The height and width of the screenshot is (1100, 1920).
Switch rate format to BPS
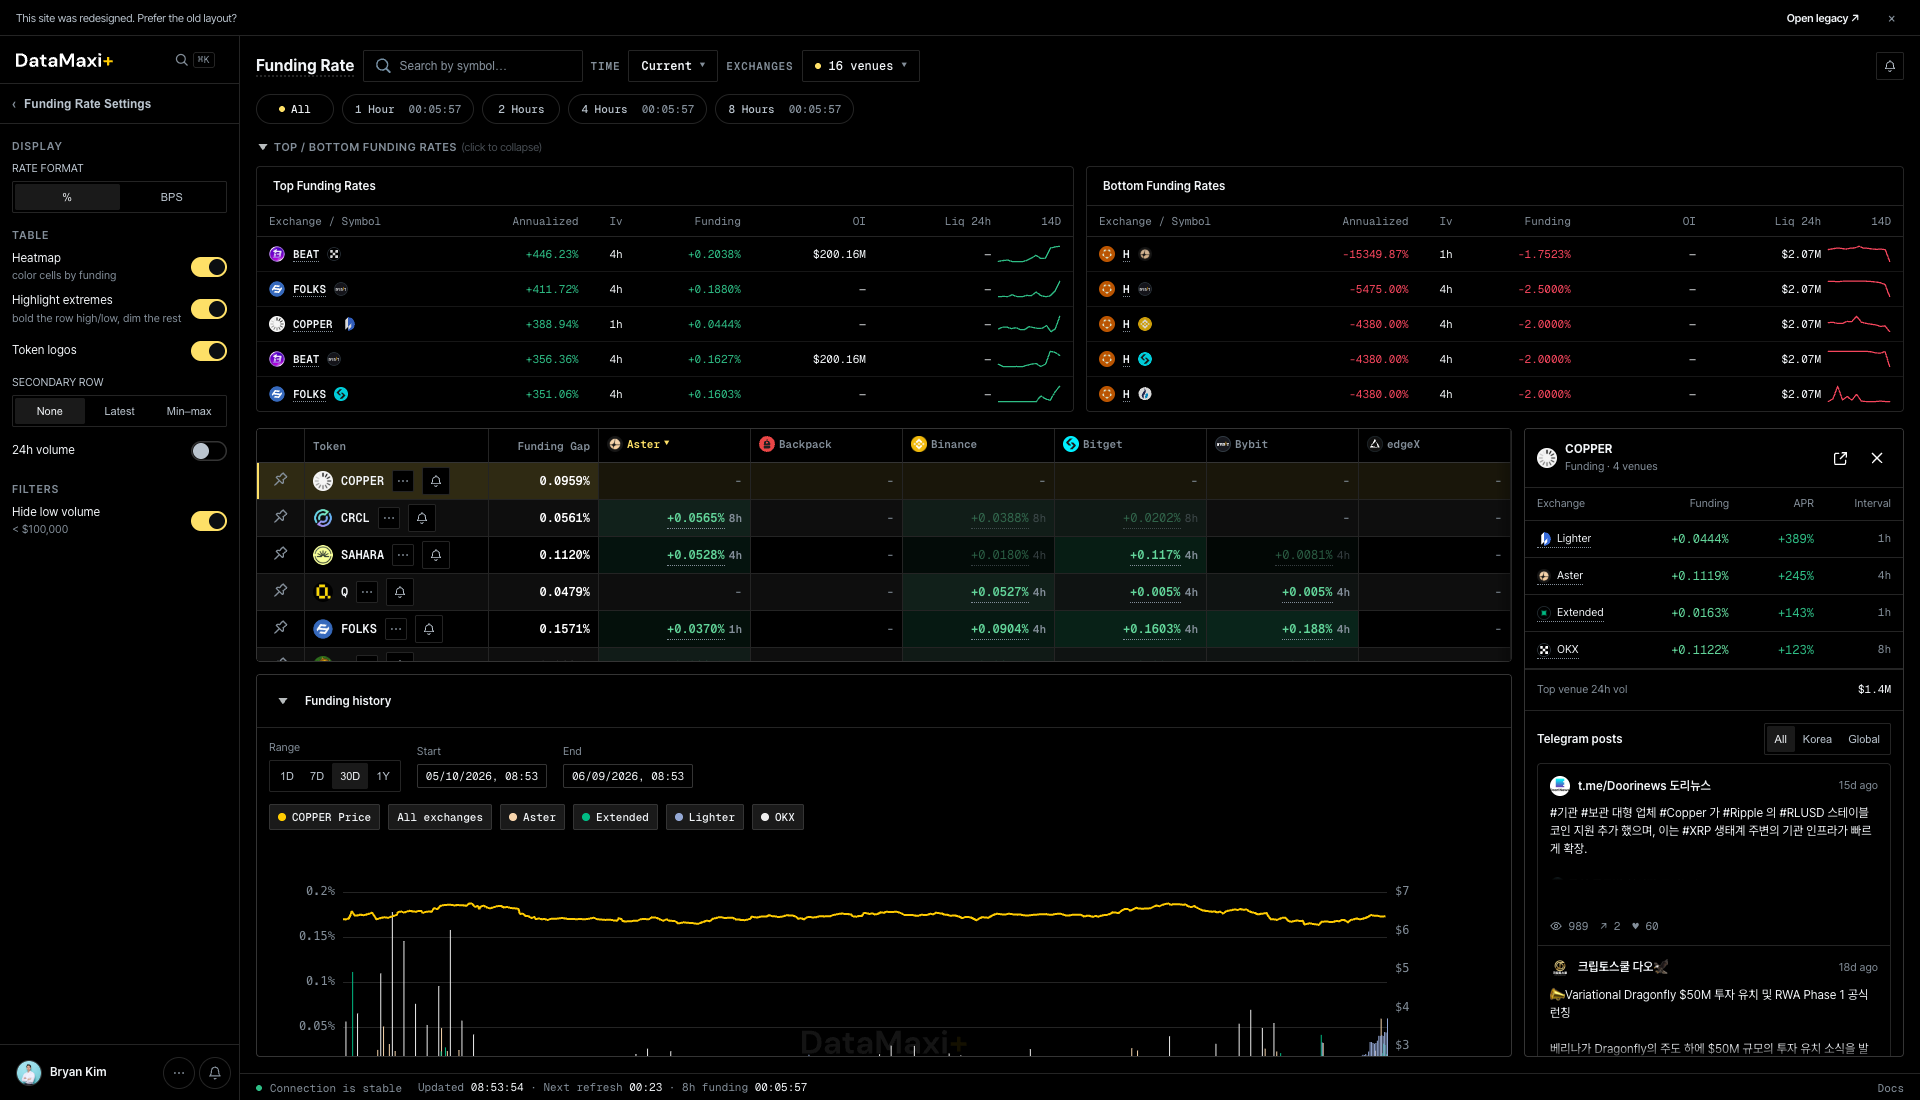[x=172, y=197]
